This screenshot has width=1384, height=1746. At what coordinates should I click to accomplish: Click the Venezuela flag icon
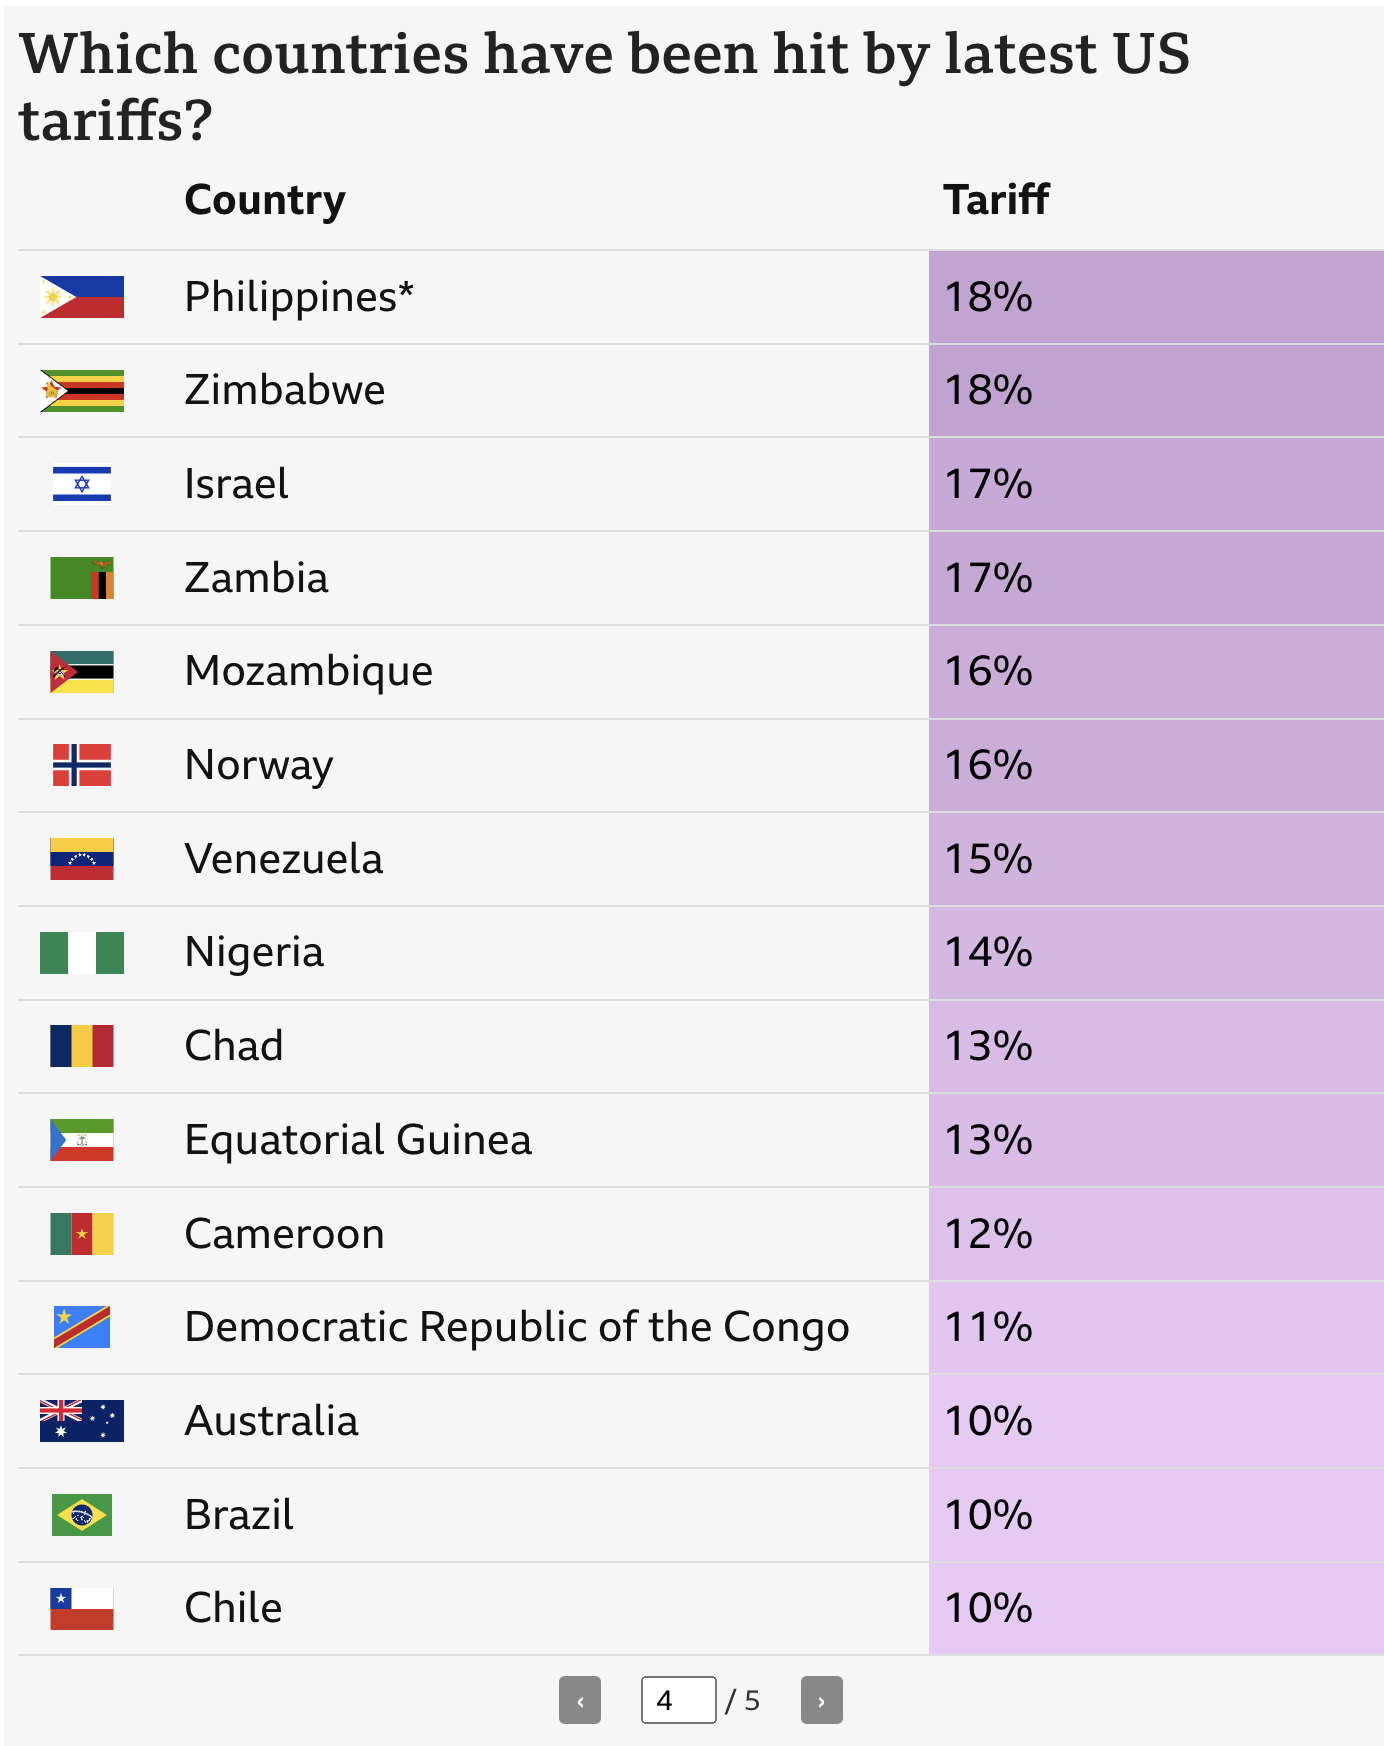(82, 859)
